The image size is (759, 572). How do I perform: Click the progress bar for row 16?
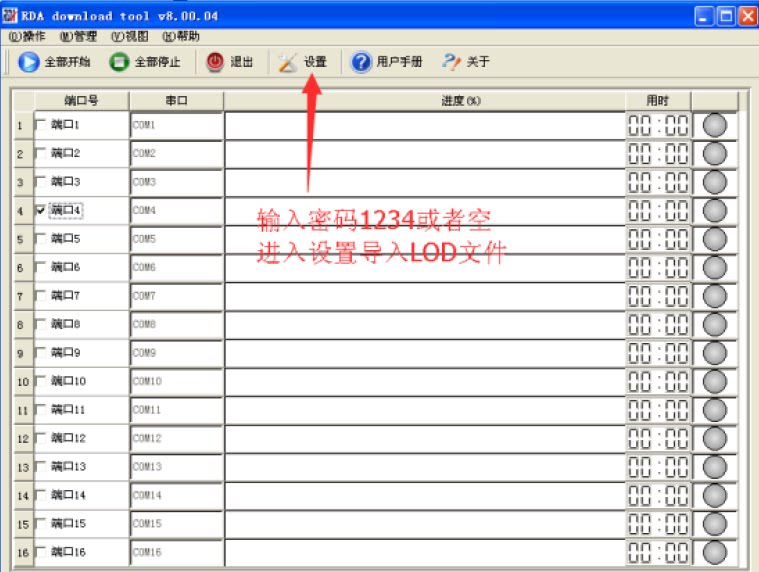425,553
